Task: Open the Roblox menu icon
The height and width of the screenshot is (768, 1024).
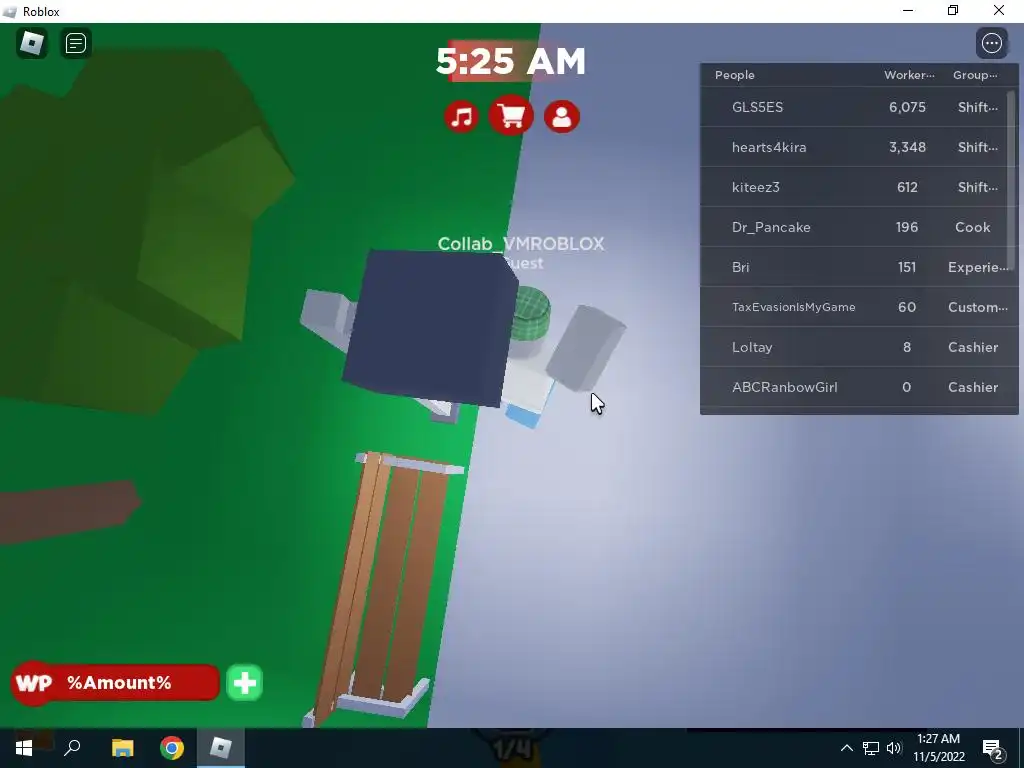Action: click(x=32, y=43)
